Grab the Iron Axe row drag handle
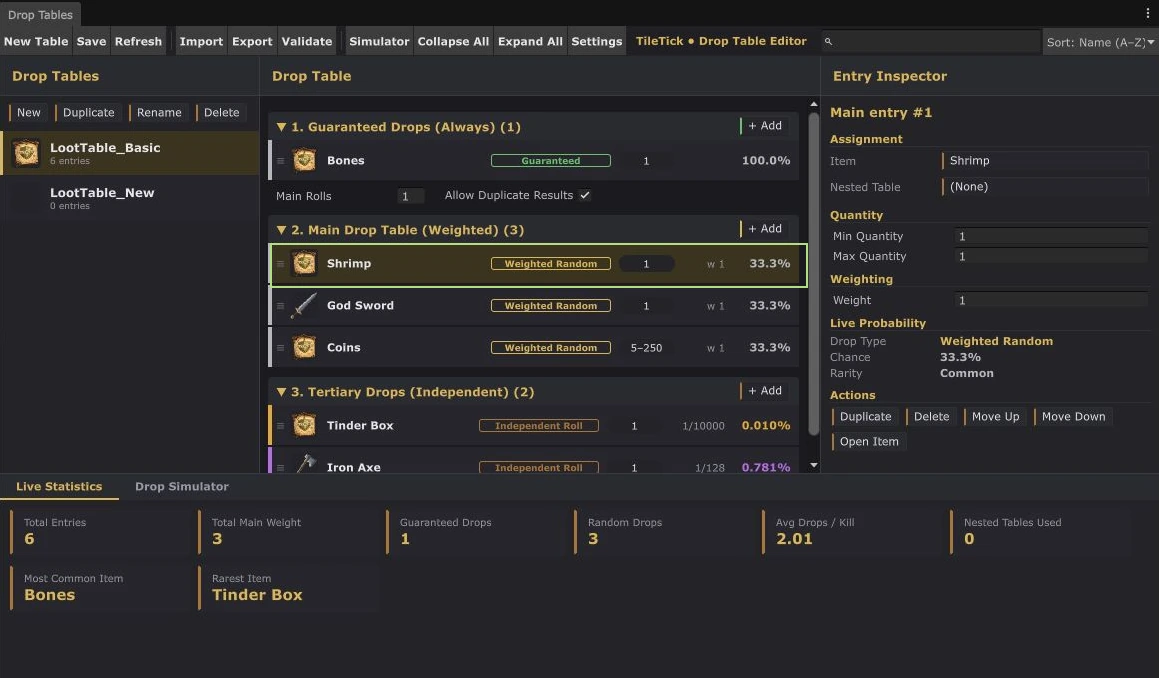 tap(280, 467)
